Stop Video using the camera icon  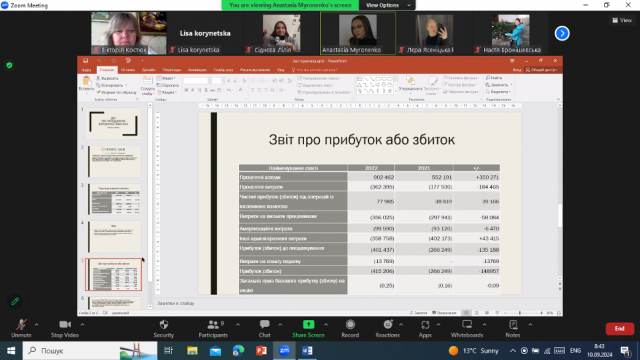coord(64,329)
